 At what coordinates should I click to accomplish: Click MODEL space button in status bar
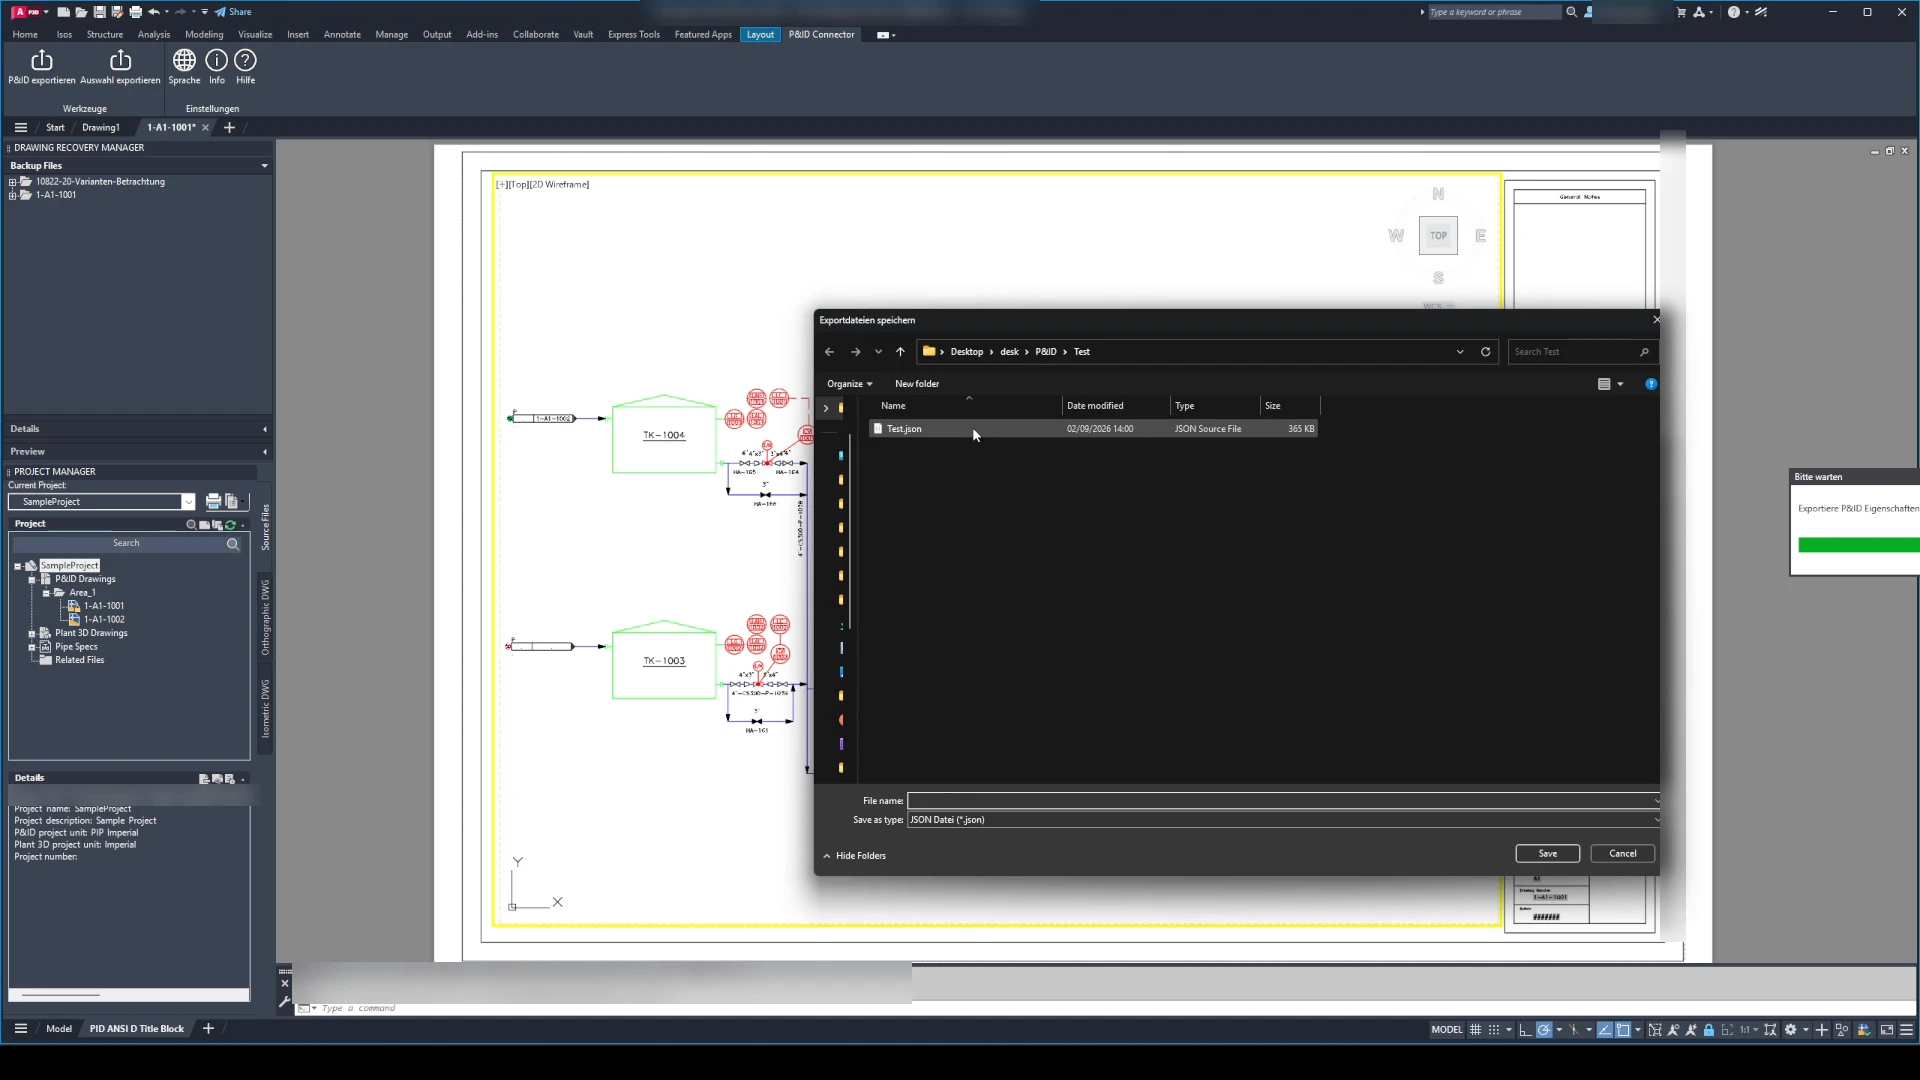(x=1446, y=1030)
